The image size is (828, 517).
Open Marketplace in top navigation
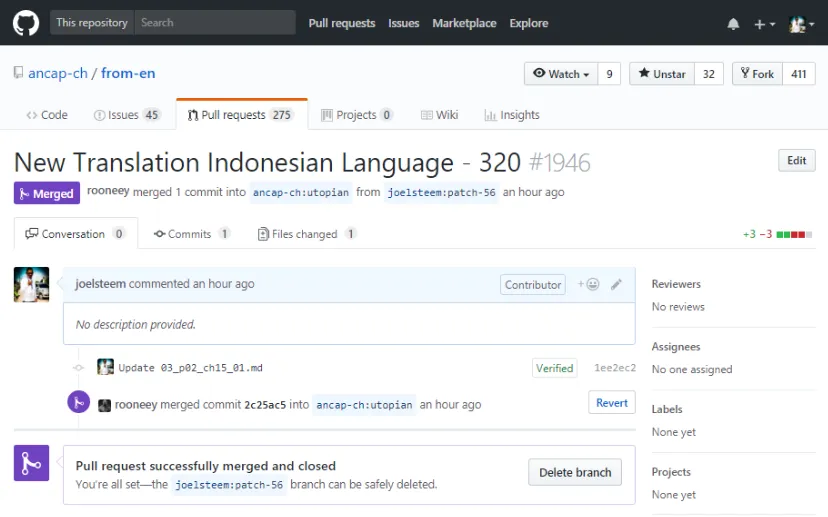tap(464, 23)
